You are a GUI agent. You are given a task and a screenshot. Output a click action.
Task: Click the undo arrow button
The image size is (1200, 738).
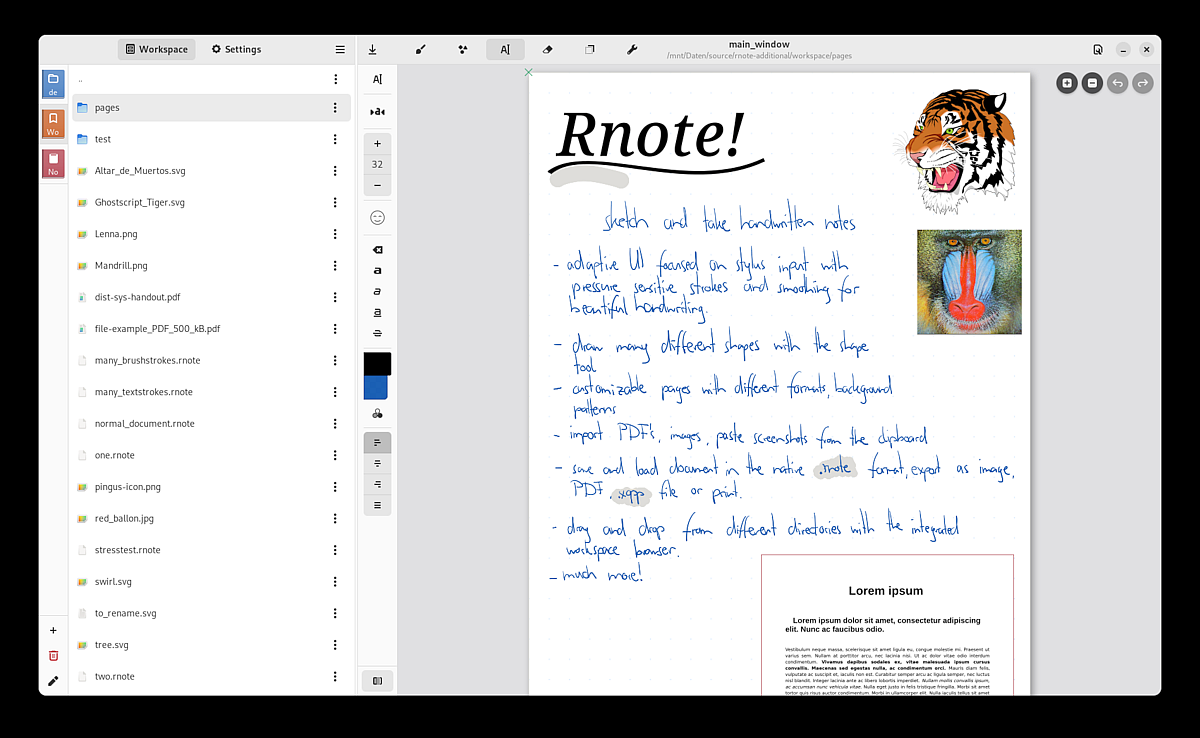pos(1117,83)
